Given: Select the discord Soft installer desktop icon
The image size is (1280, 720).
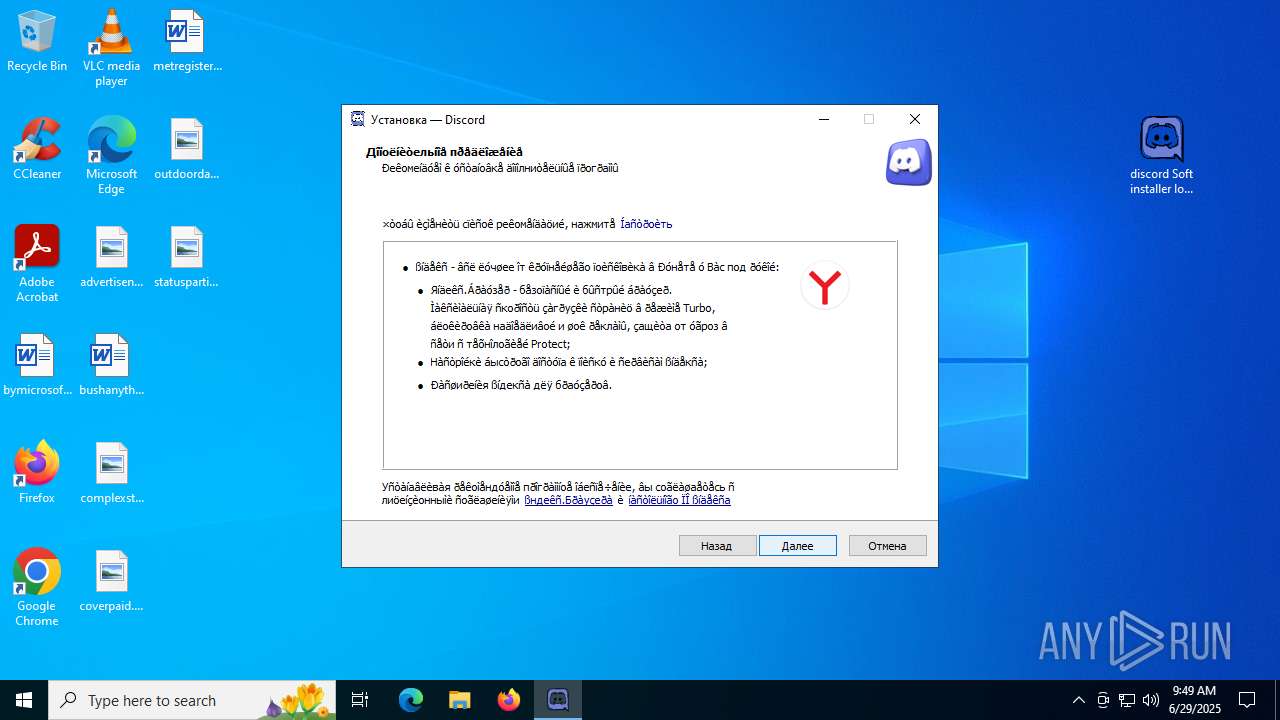Looking at the screenshot, I should pos(1162,155).
